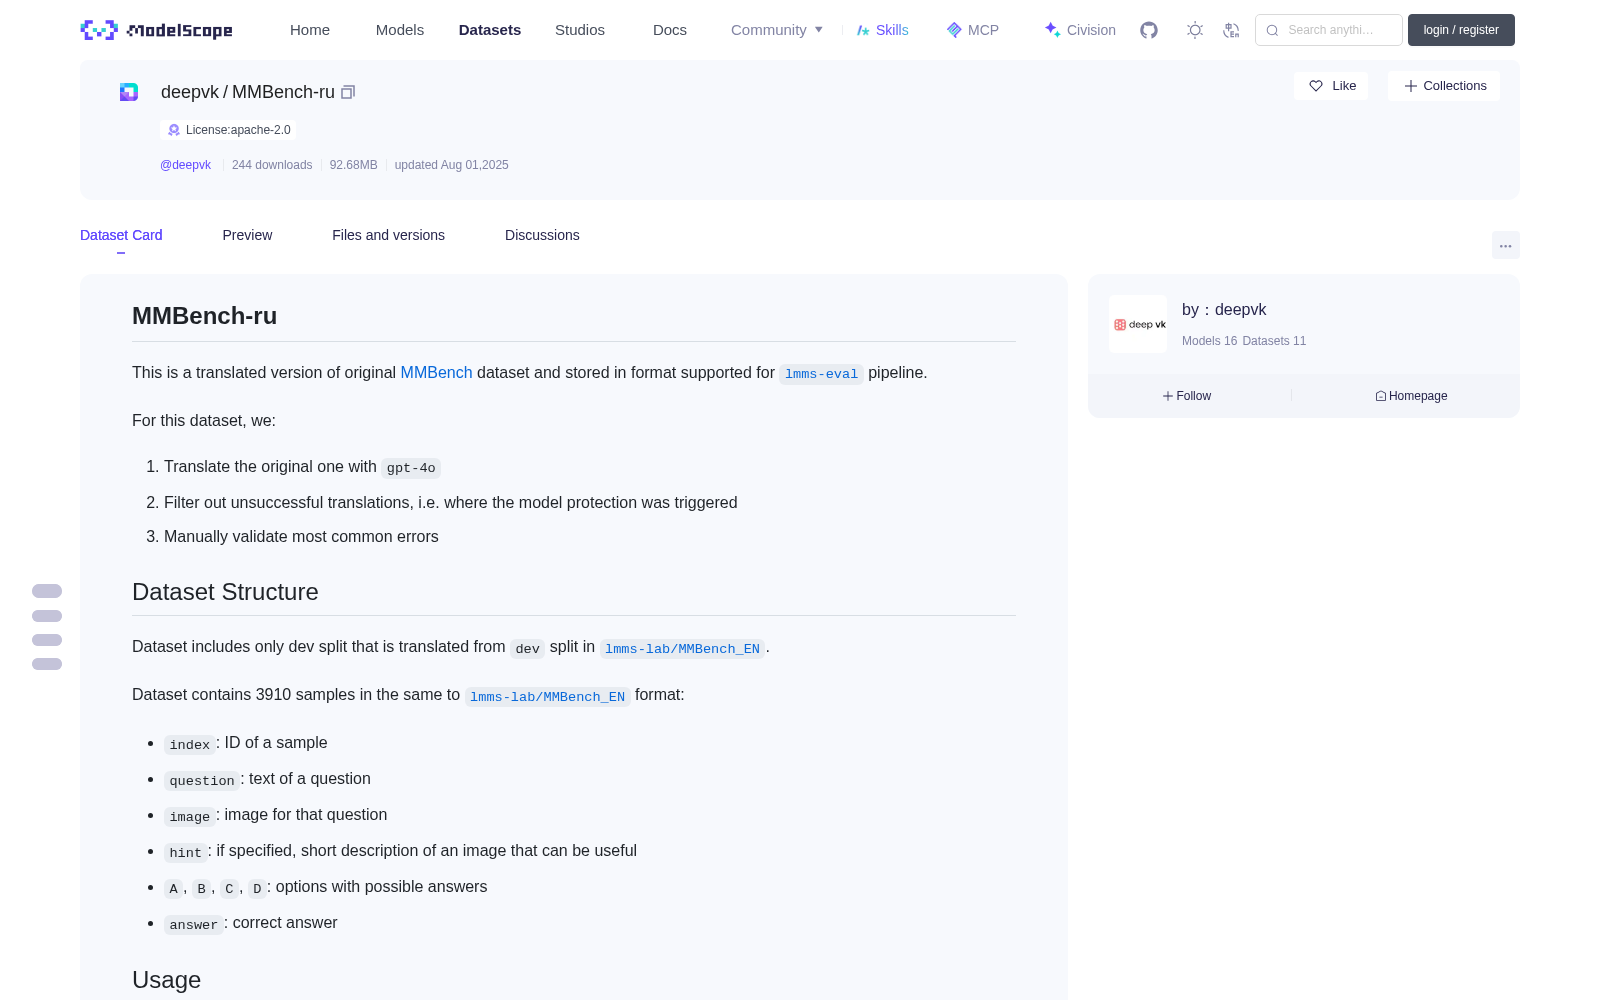The width and height of the screenshot is (1600, 1000).
Task: Open the Civision sparkle nav item
Action: (x=1080, y=30)
